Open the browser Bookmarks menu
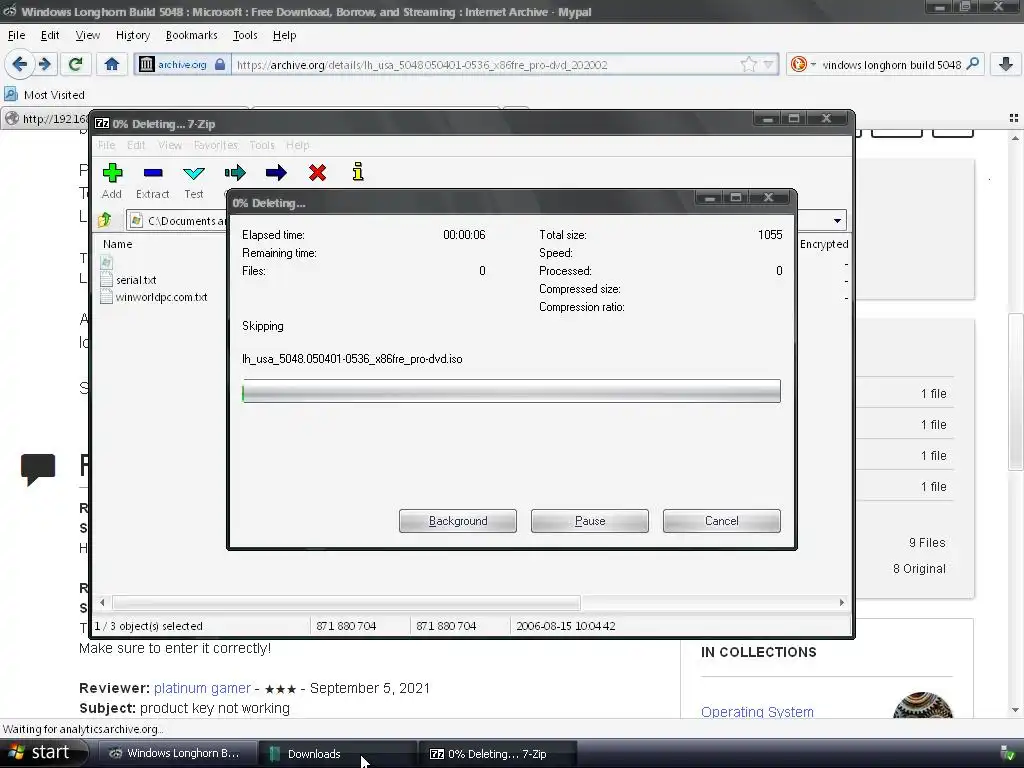 tap(191, 35)
